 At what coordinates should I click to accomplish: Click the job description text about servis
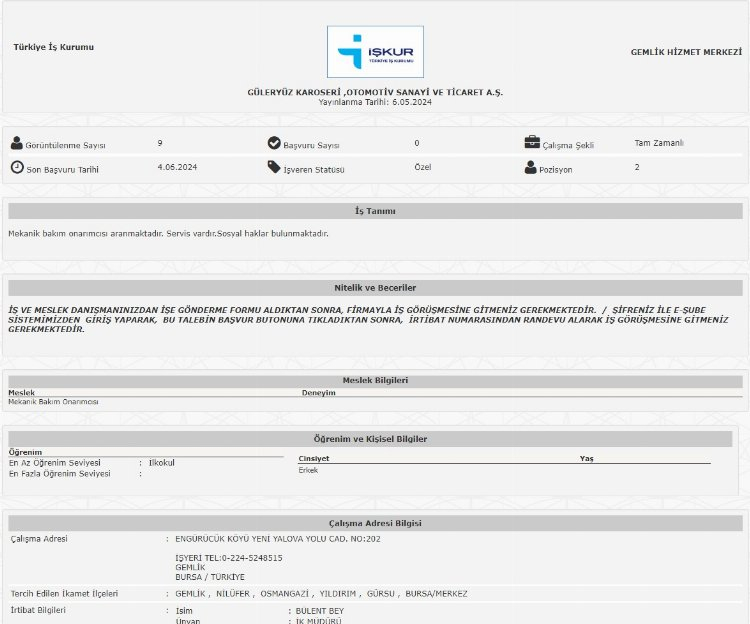click(x=168, y=233)
